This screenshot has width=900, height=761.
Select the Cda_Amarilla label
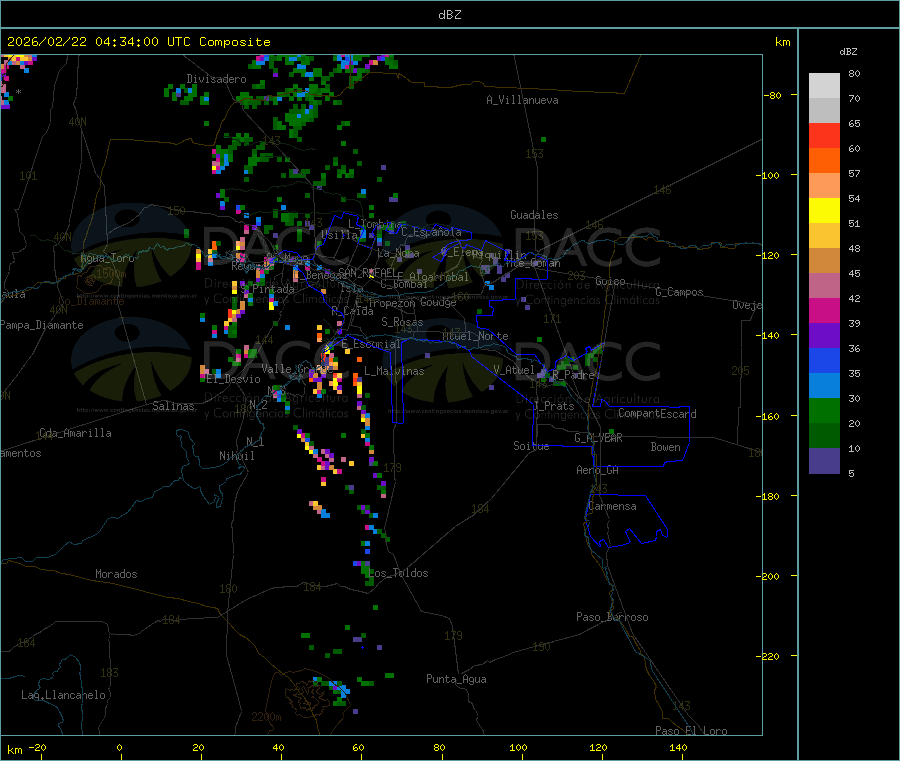[x=75, y=433]
